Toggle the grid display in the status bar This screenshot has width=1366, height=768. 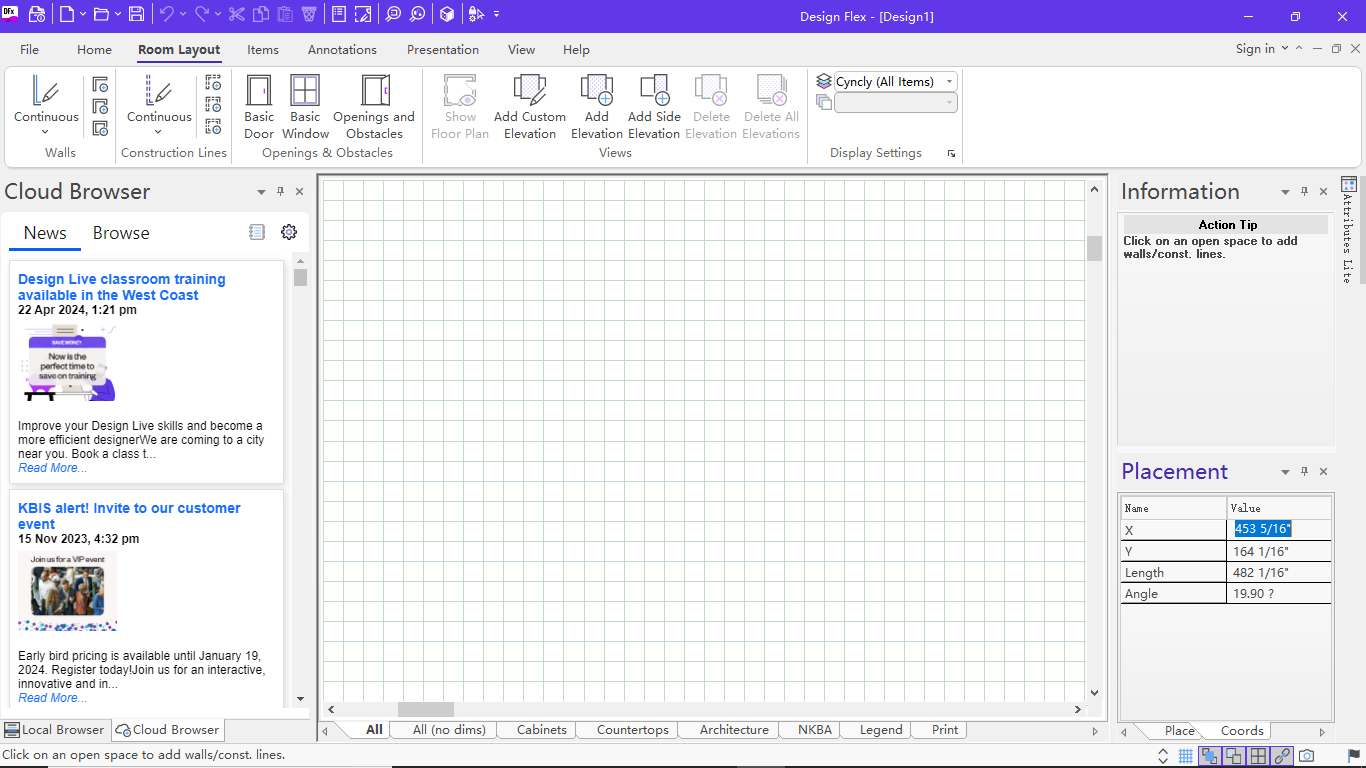(1186, 756)
